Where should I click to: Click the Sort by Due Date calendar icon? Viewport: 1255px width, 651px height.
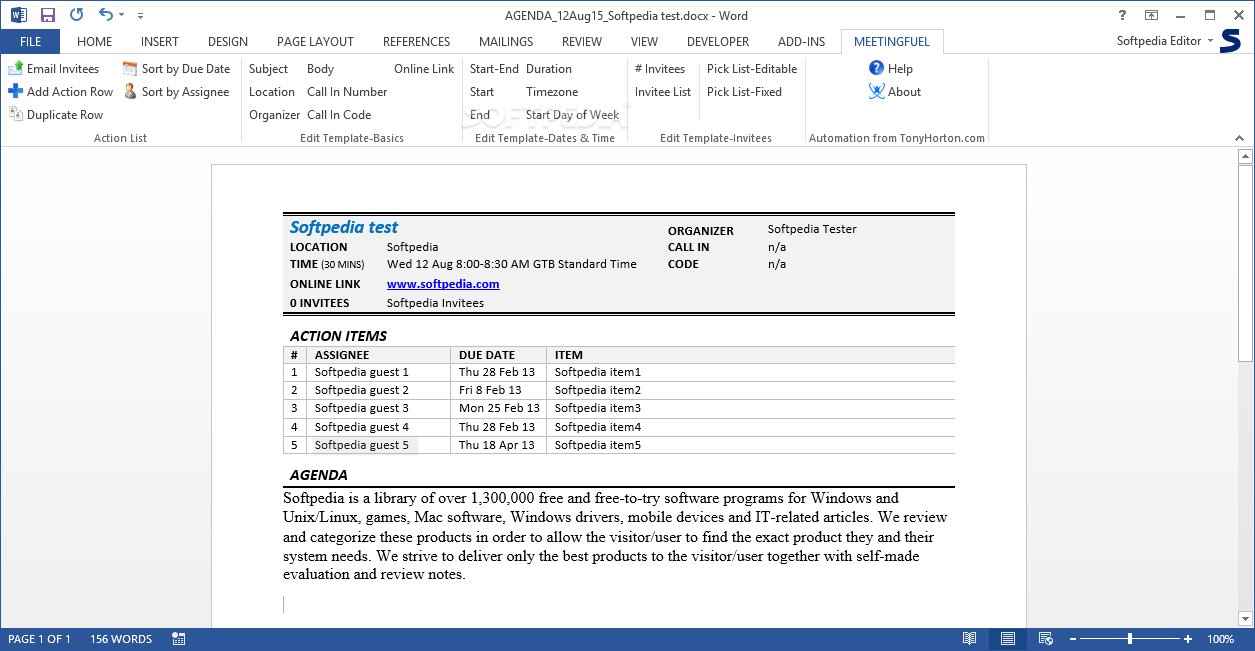pos(130,69)
